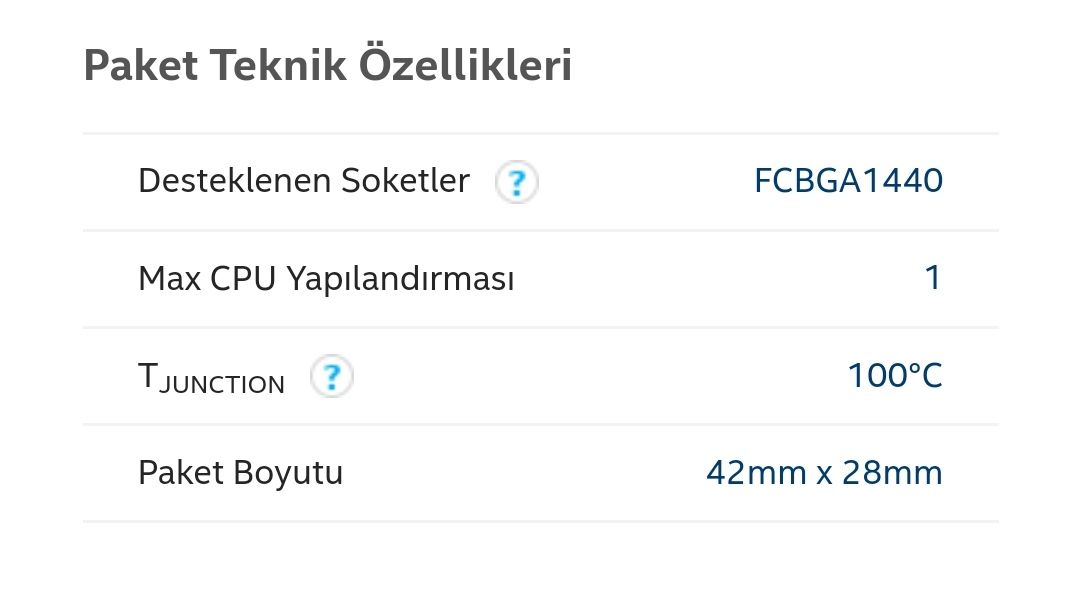1080x612 pixels.
Task: Click the 100°C junction temperature value
Action: [x=895, y=376]
